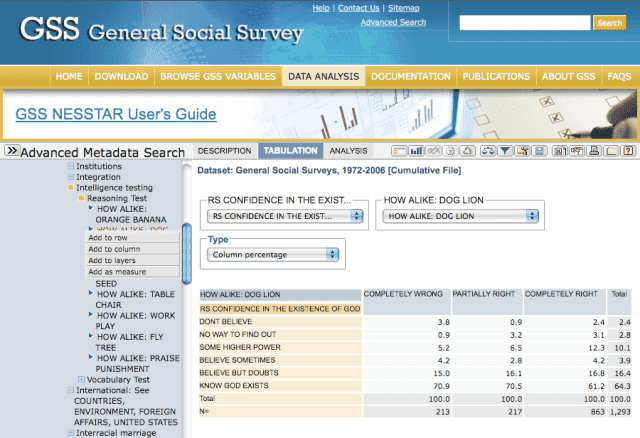
Task: Click the clear/recycle table icon
Action: (x=467, y=151)
